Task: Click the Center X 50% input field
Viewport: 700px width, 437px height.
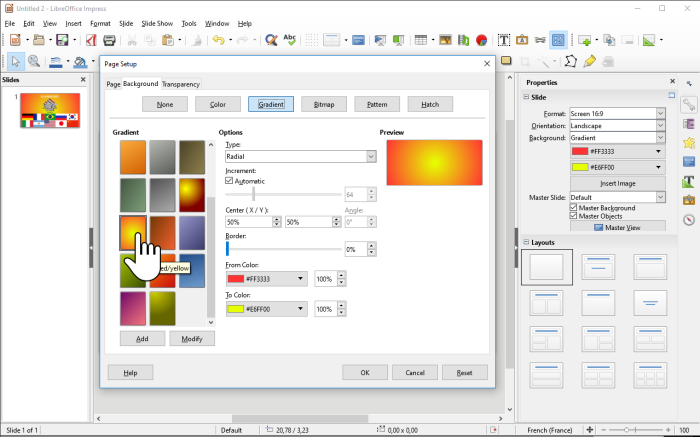Action: coord(249,222)
